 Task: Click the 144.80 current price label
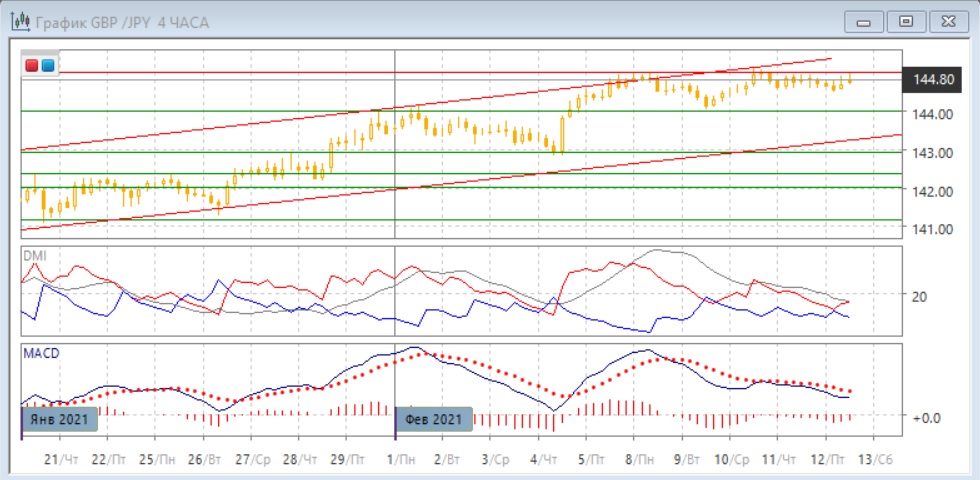click(x=930, y=79)
